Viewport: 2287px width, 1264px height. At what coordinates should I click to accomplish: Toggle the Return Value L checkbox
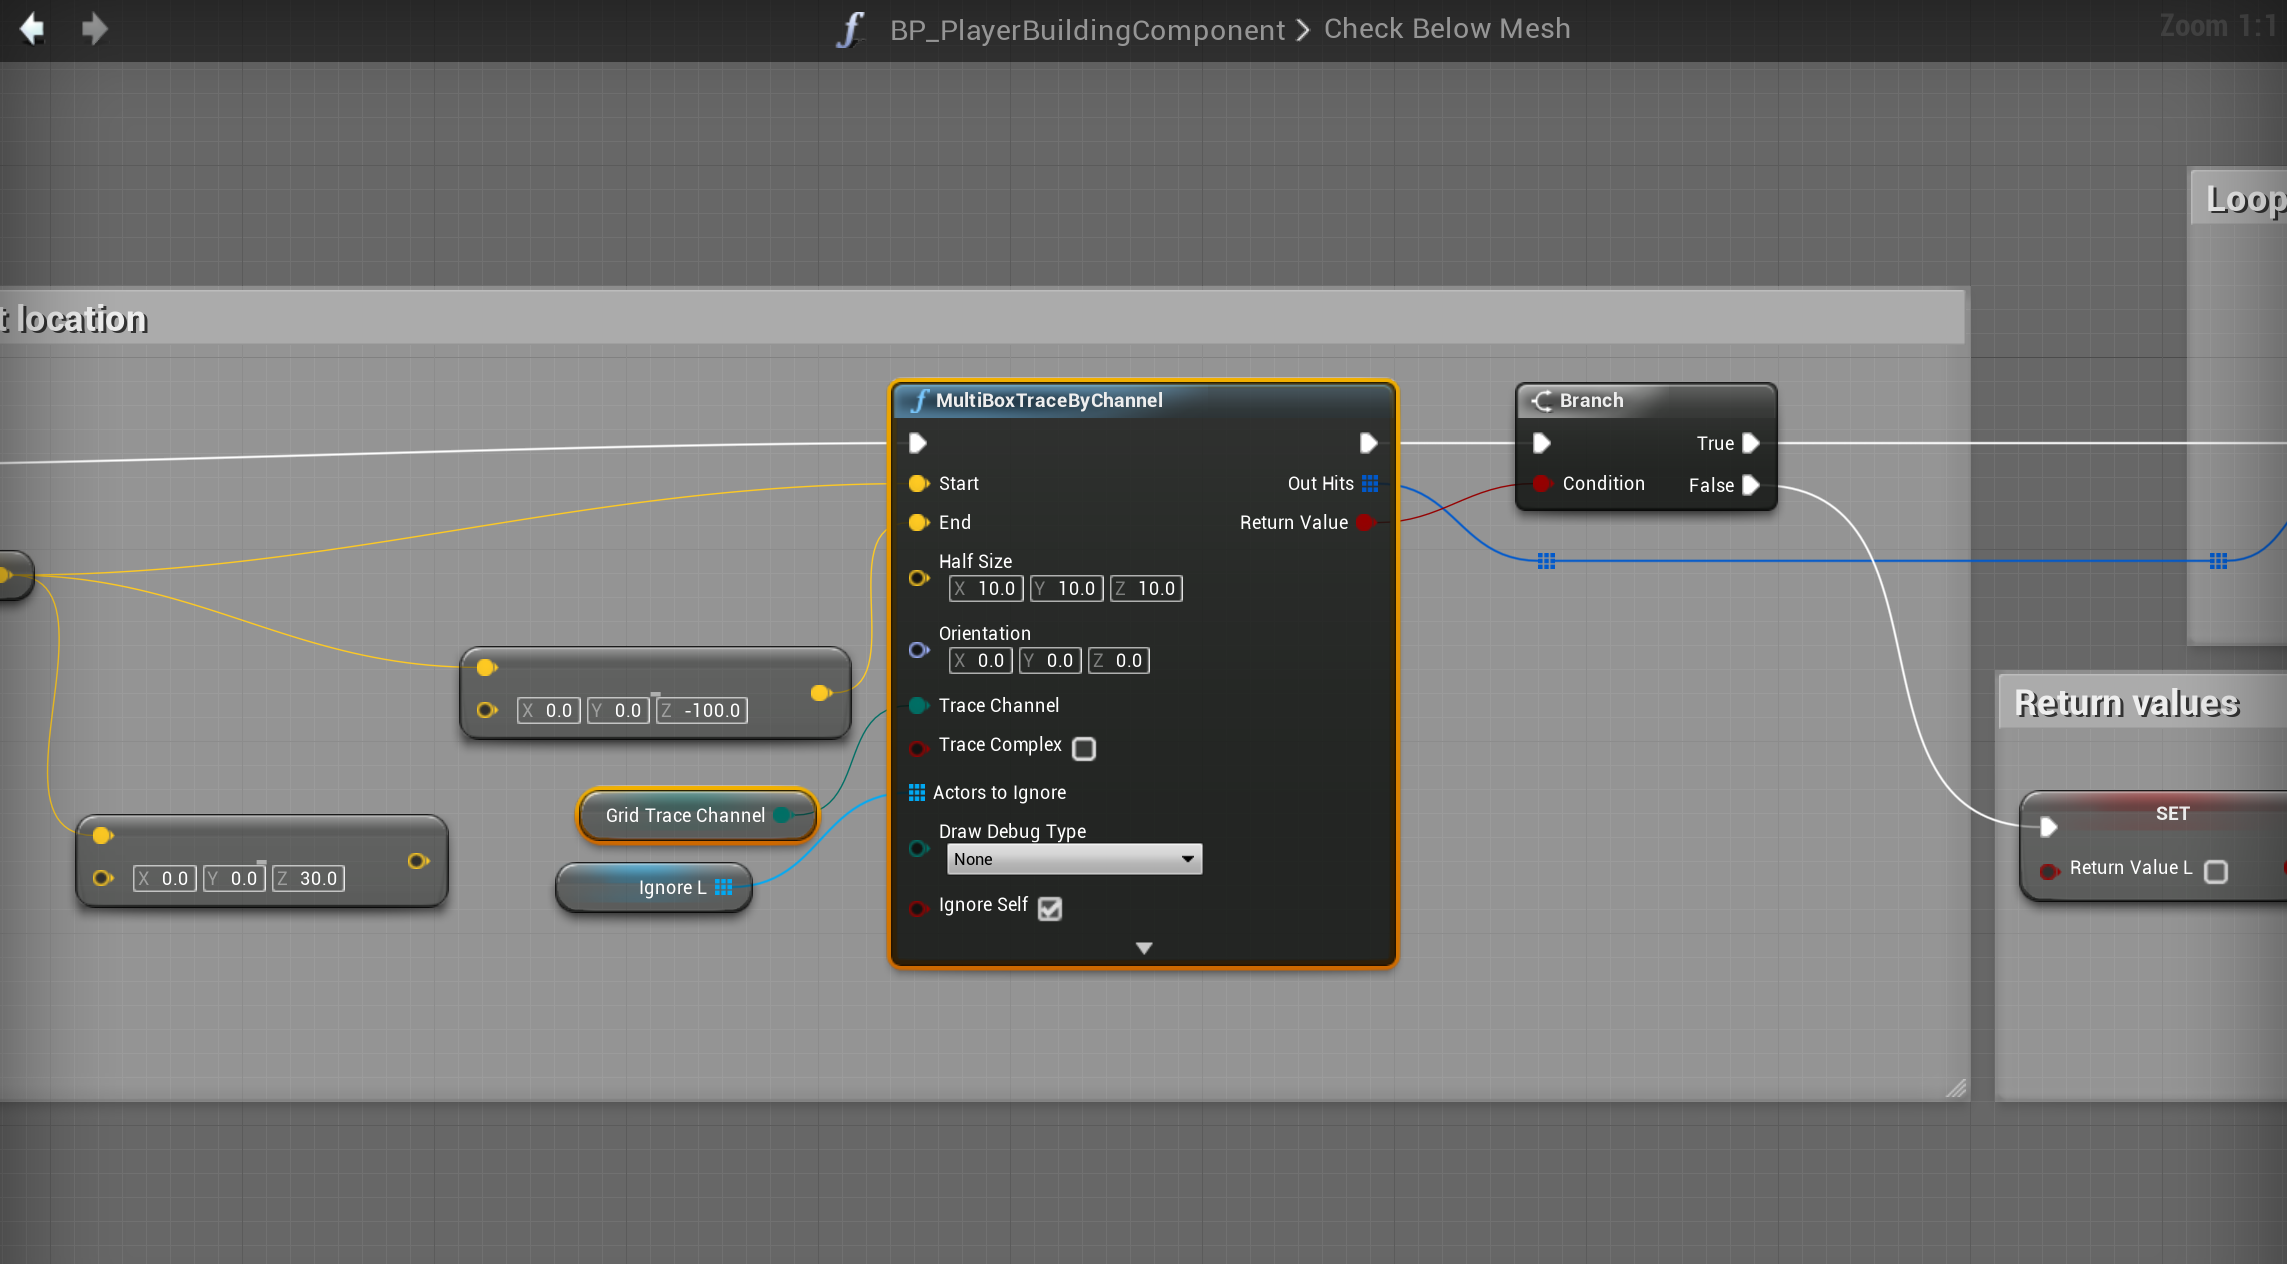(x=2216, y=871)
